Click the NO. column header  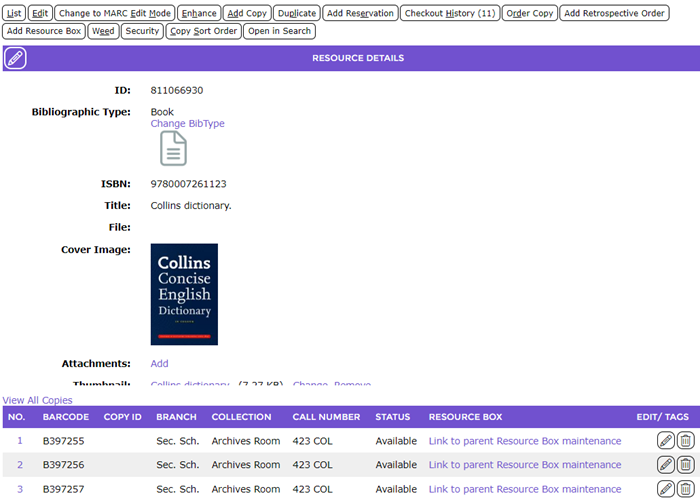(17, 417)
